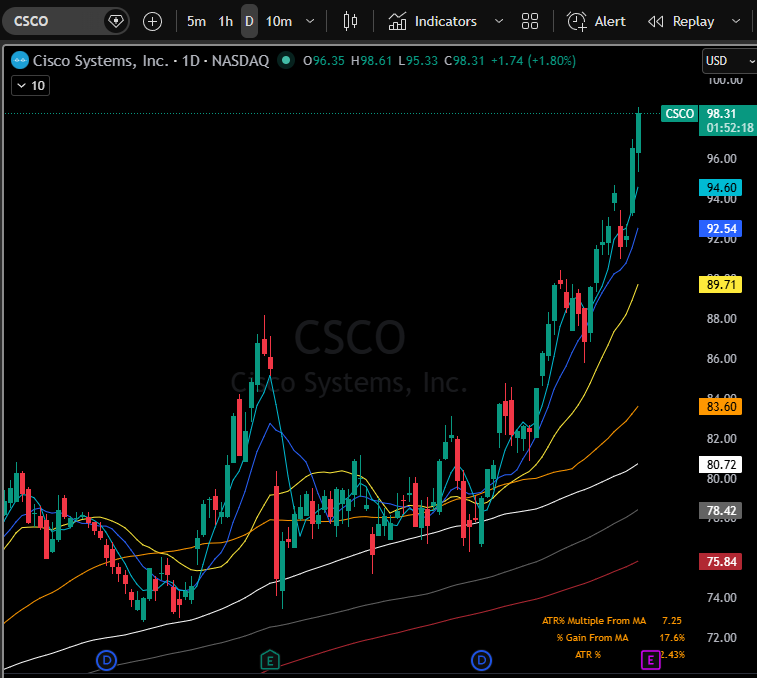
Task: Click the green E earnings marker
Action: (x=270, y=660)
